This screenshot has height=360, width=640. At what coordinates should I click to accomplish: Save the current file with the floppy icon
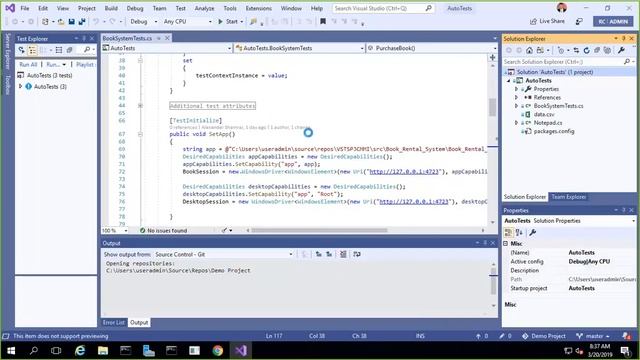71,22
